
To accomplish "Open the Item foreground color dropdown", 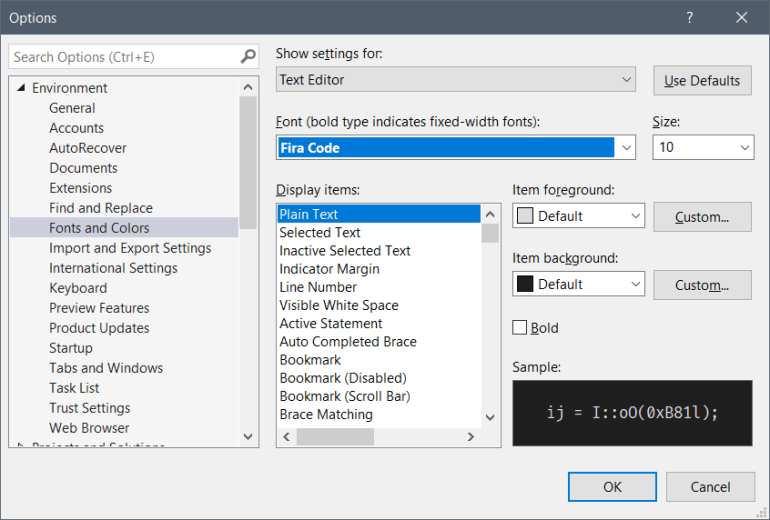I will tap(636, 216).
